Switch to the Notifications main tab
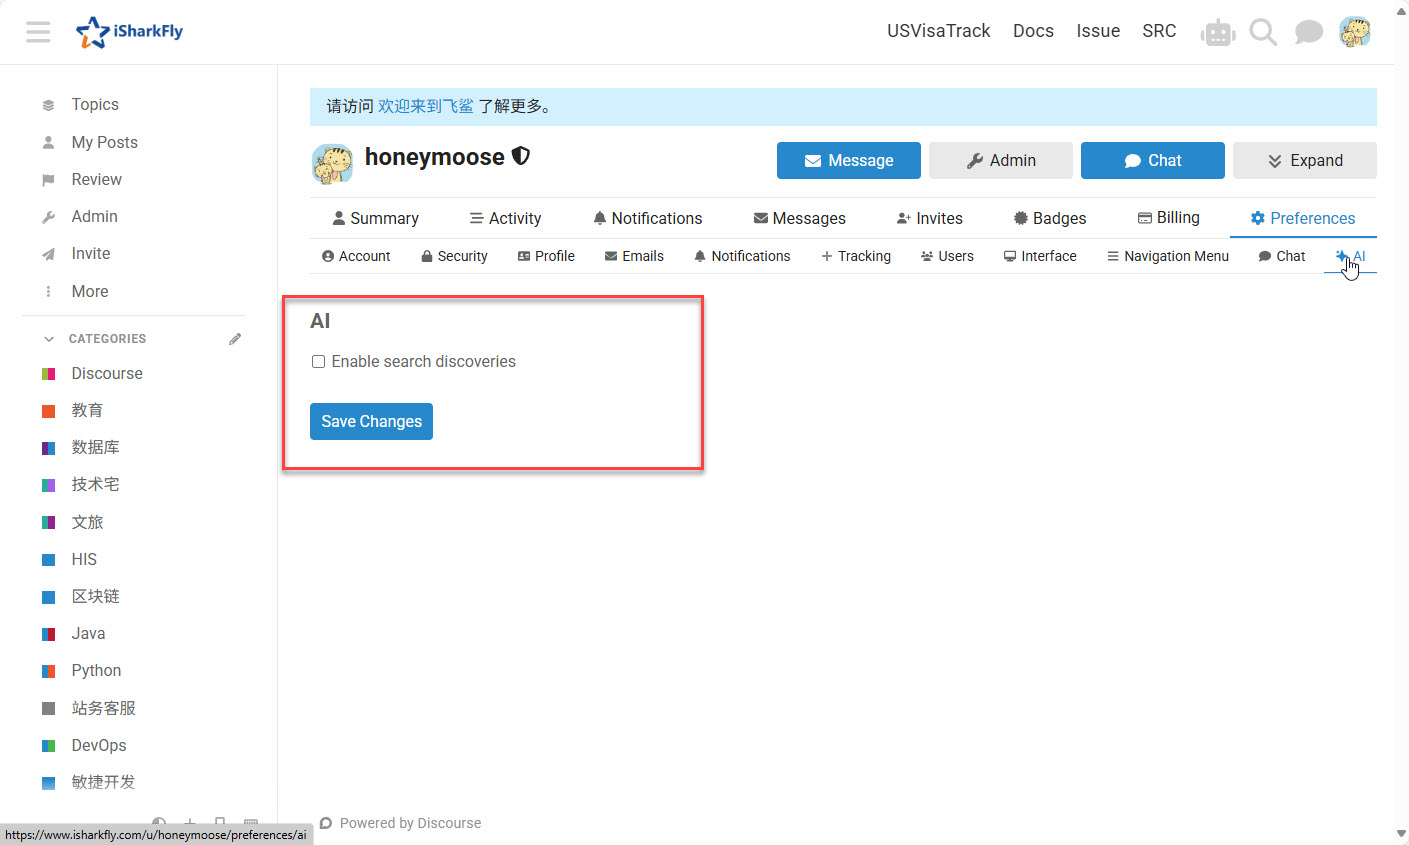 (x=647, y=218)
